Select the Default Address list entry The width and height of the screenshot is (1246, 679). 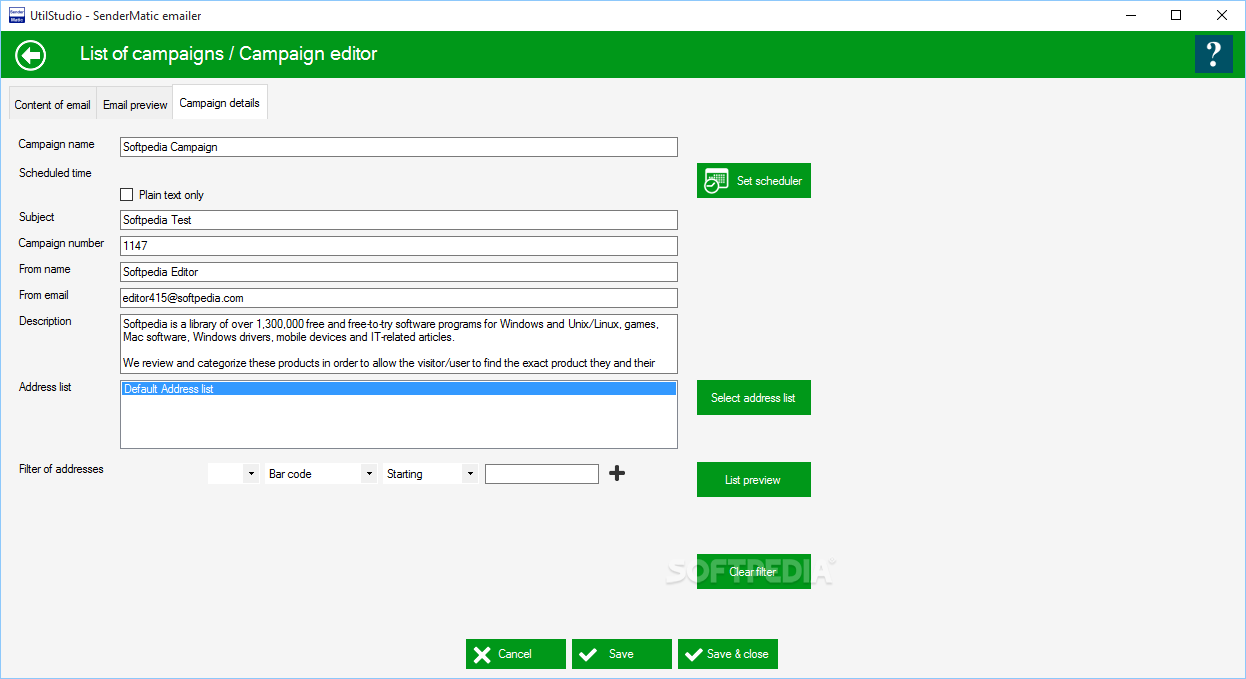(x=399, y=389)
